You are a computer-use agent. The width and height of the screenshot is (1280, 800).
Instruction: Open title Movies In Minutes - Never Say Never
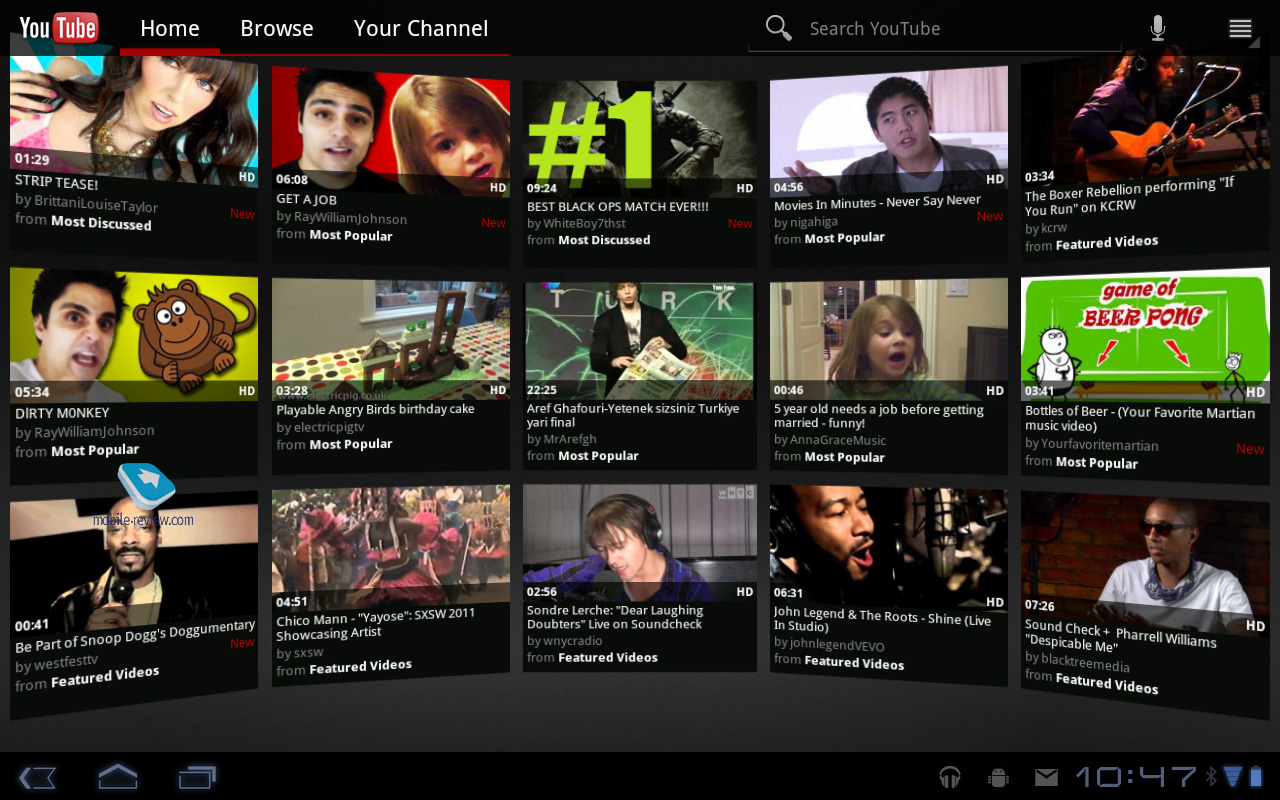coord(877,203)
